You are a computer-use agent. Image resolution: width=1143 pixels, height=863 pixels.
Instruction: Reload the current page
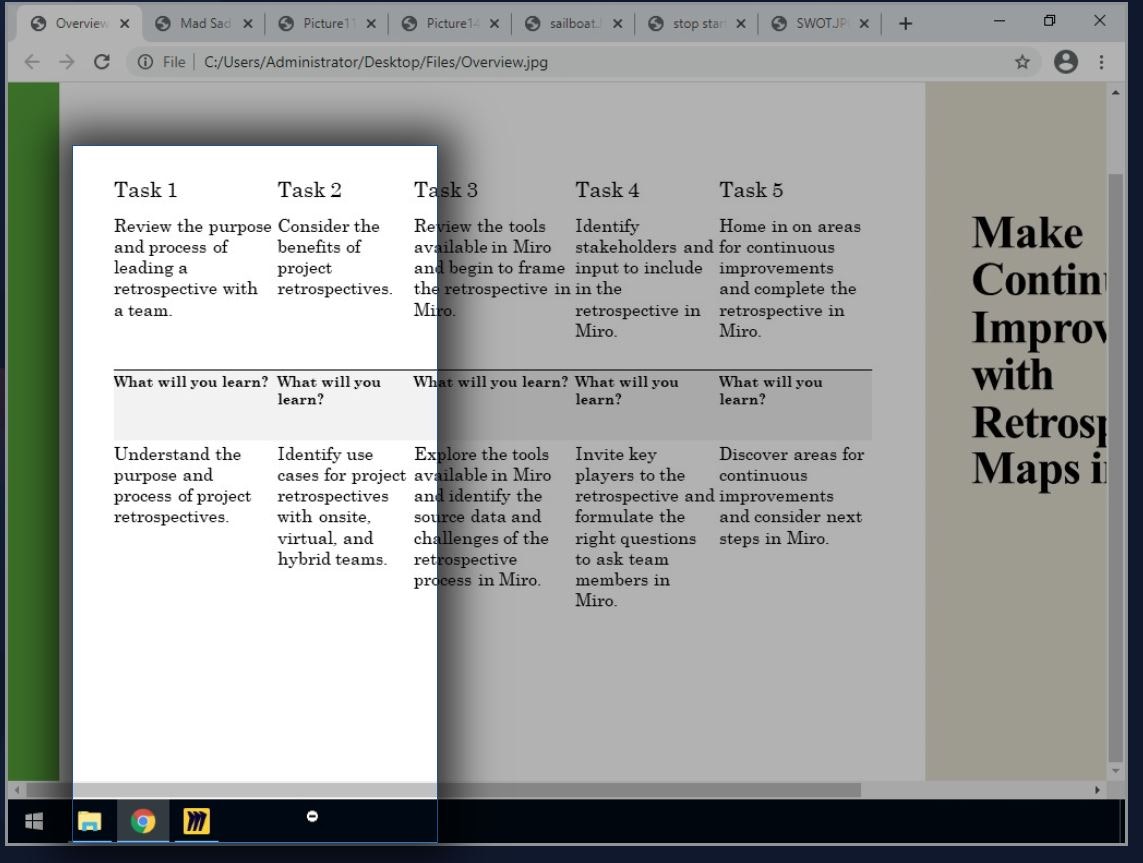point(102,62)
